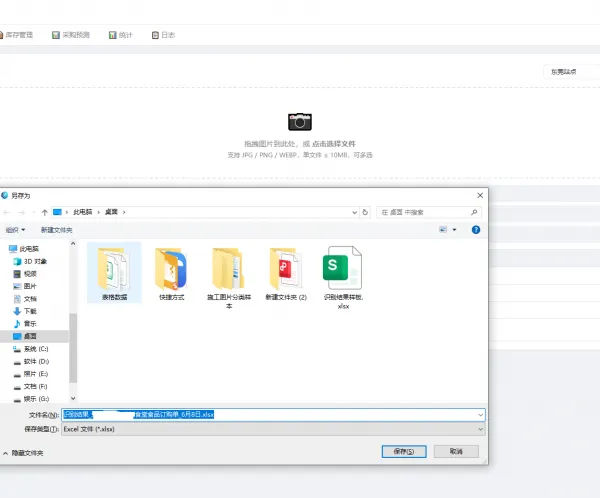Select 下载 in the navigation tree

click(30, 311)
